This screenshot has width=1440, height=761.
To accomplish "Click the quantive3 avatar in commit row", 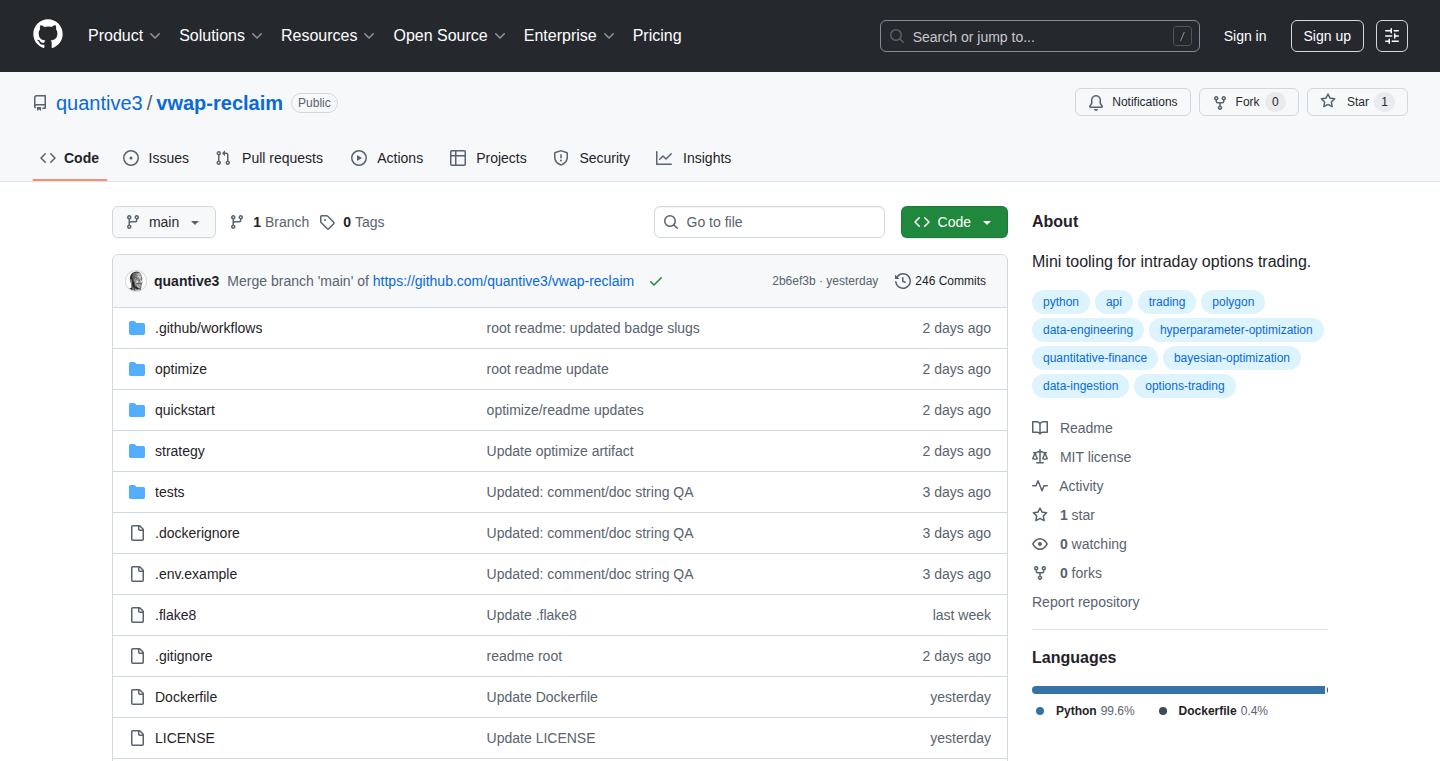I will tap(136, 281).
